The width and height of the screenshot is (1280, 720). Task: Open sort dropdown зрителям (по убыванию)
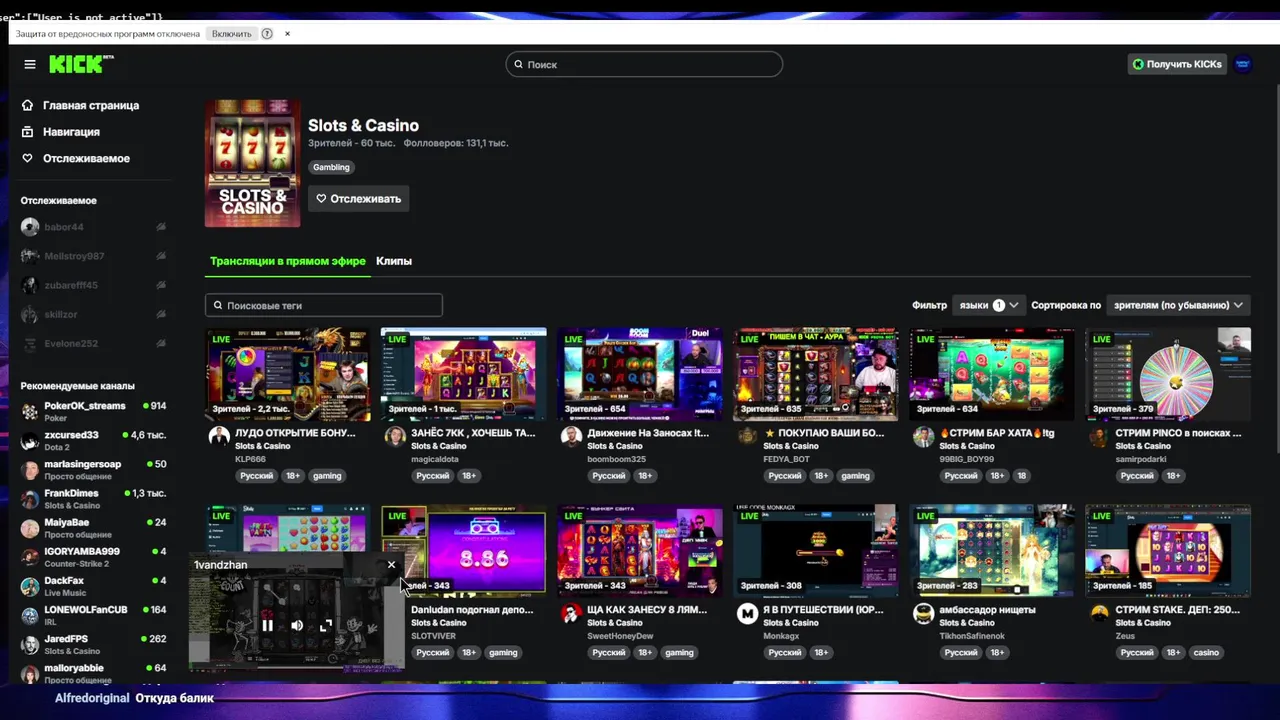pyautogui.click(x=1178, y=305)
